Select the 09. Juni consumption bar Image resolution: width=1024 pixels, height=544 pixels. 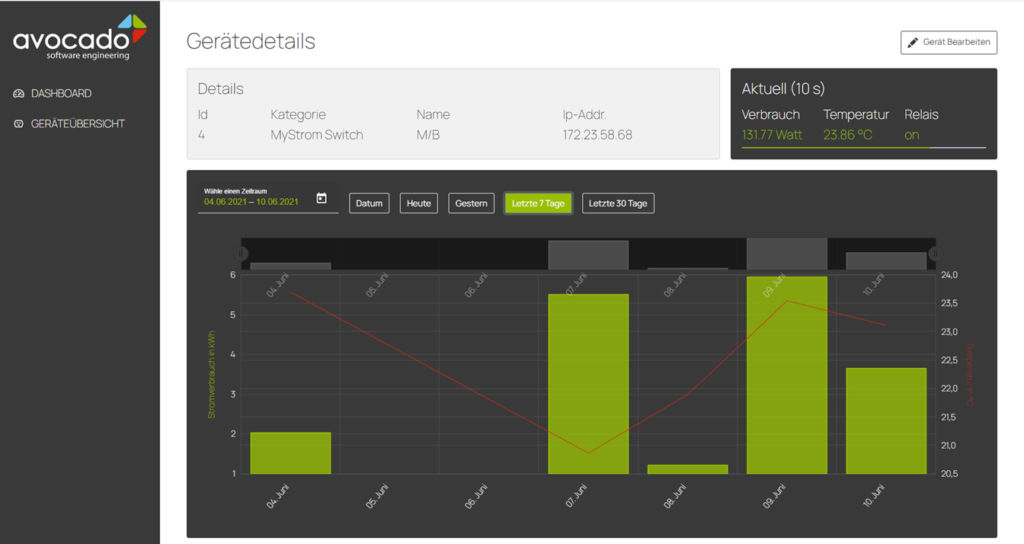click(x=787, y=375)
